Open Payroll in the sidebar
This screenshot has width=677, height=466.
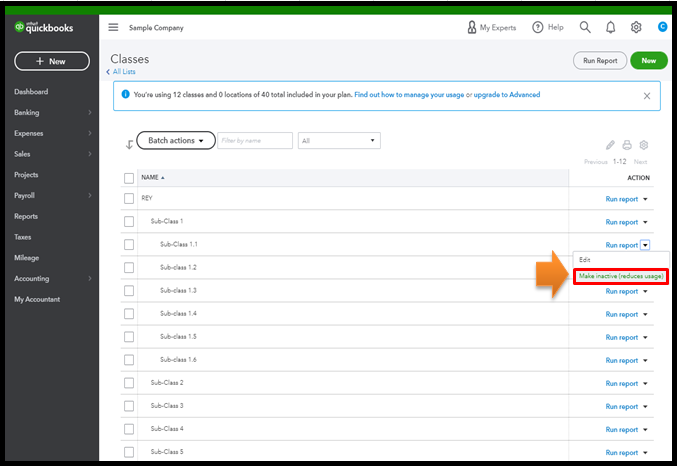coord(24,195)
